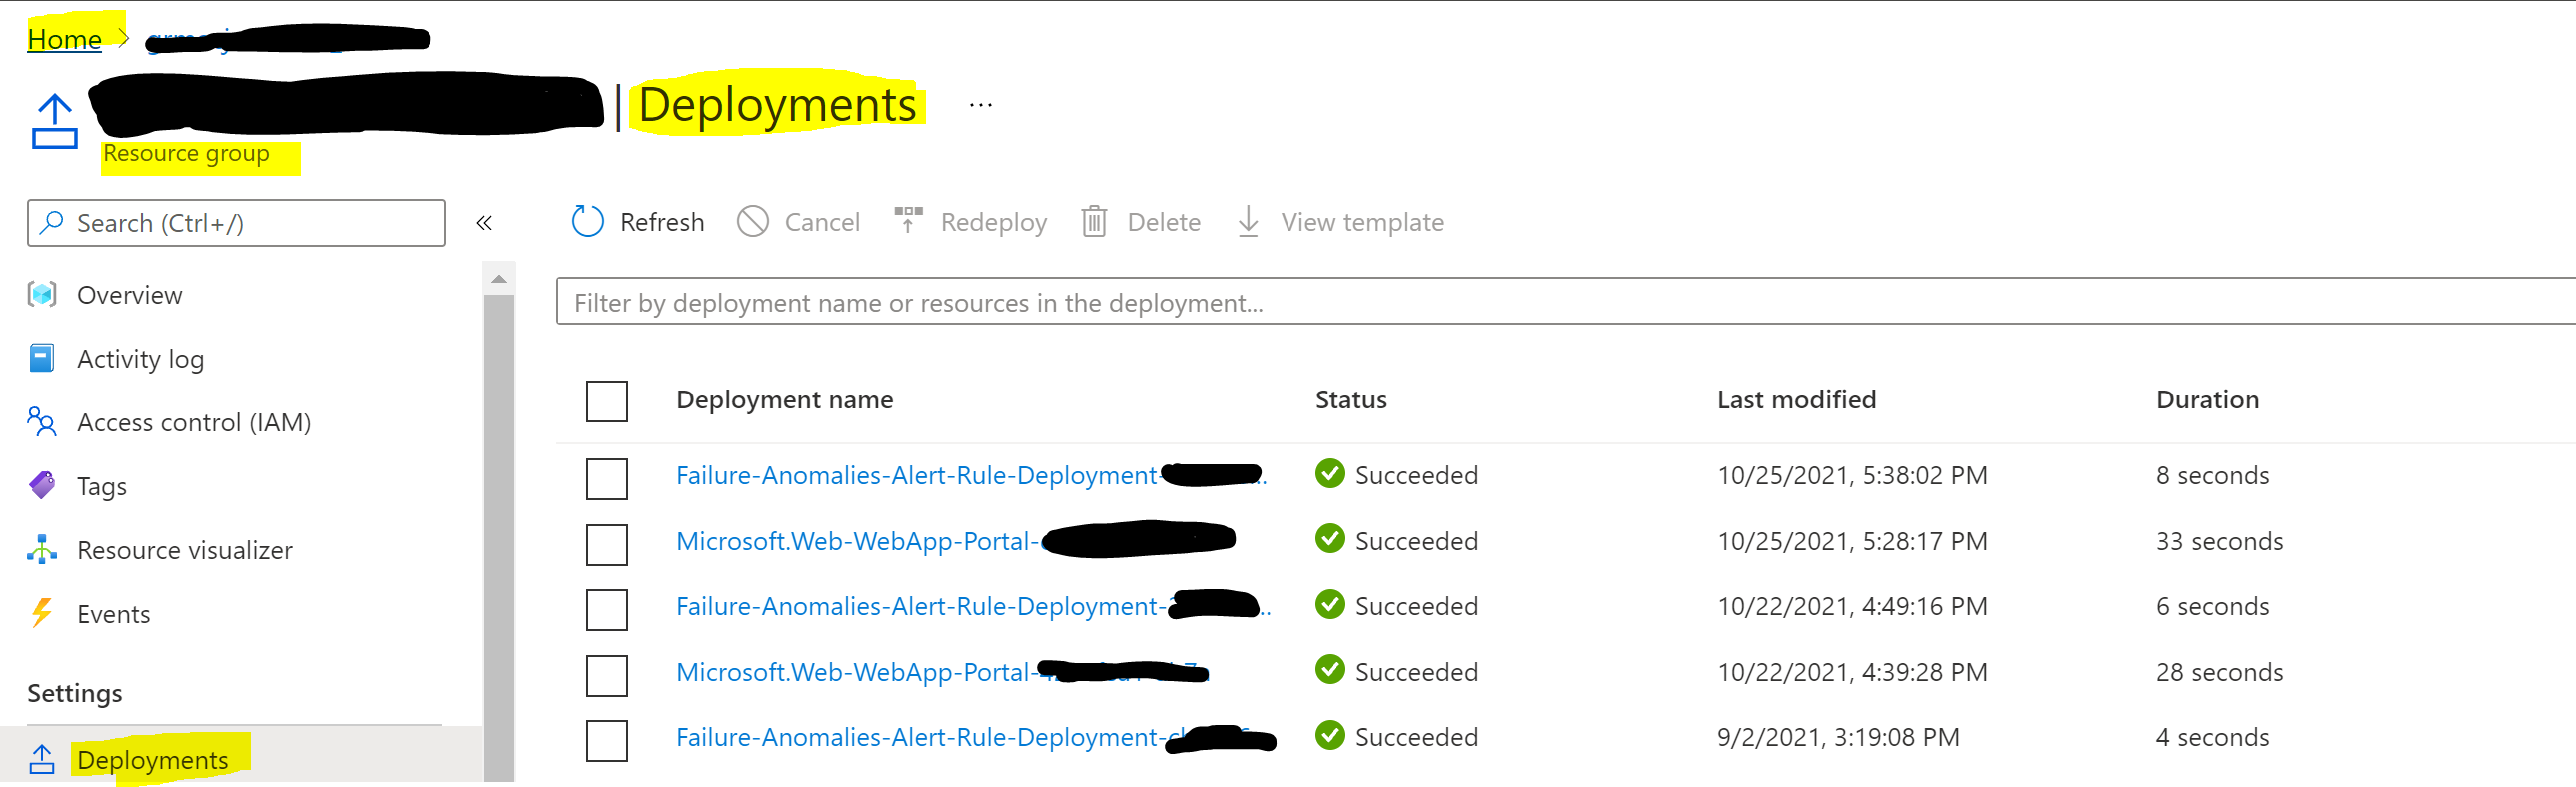Screen dimensions: 2576x787
Task: Toggle the select-all deployments header checkbox
Action: coord(607,401)
